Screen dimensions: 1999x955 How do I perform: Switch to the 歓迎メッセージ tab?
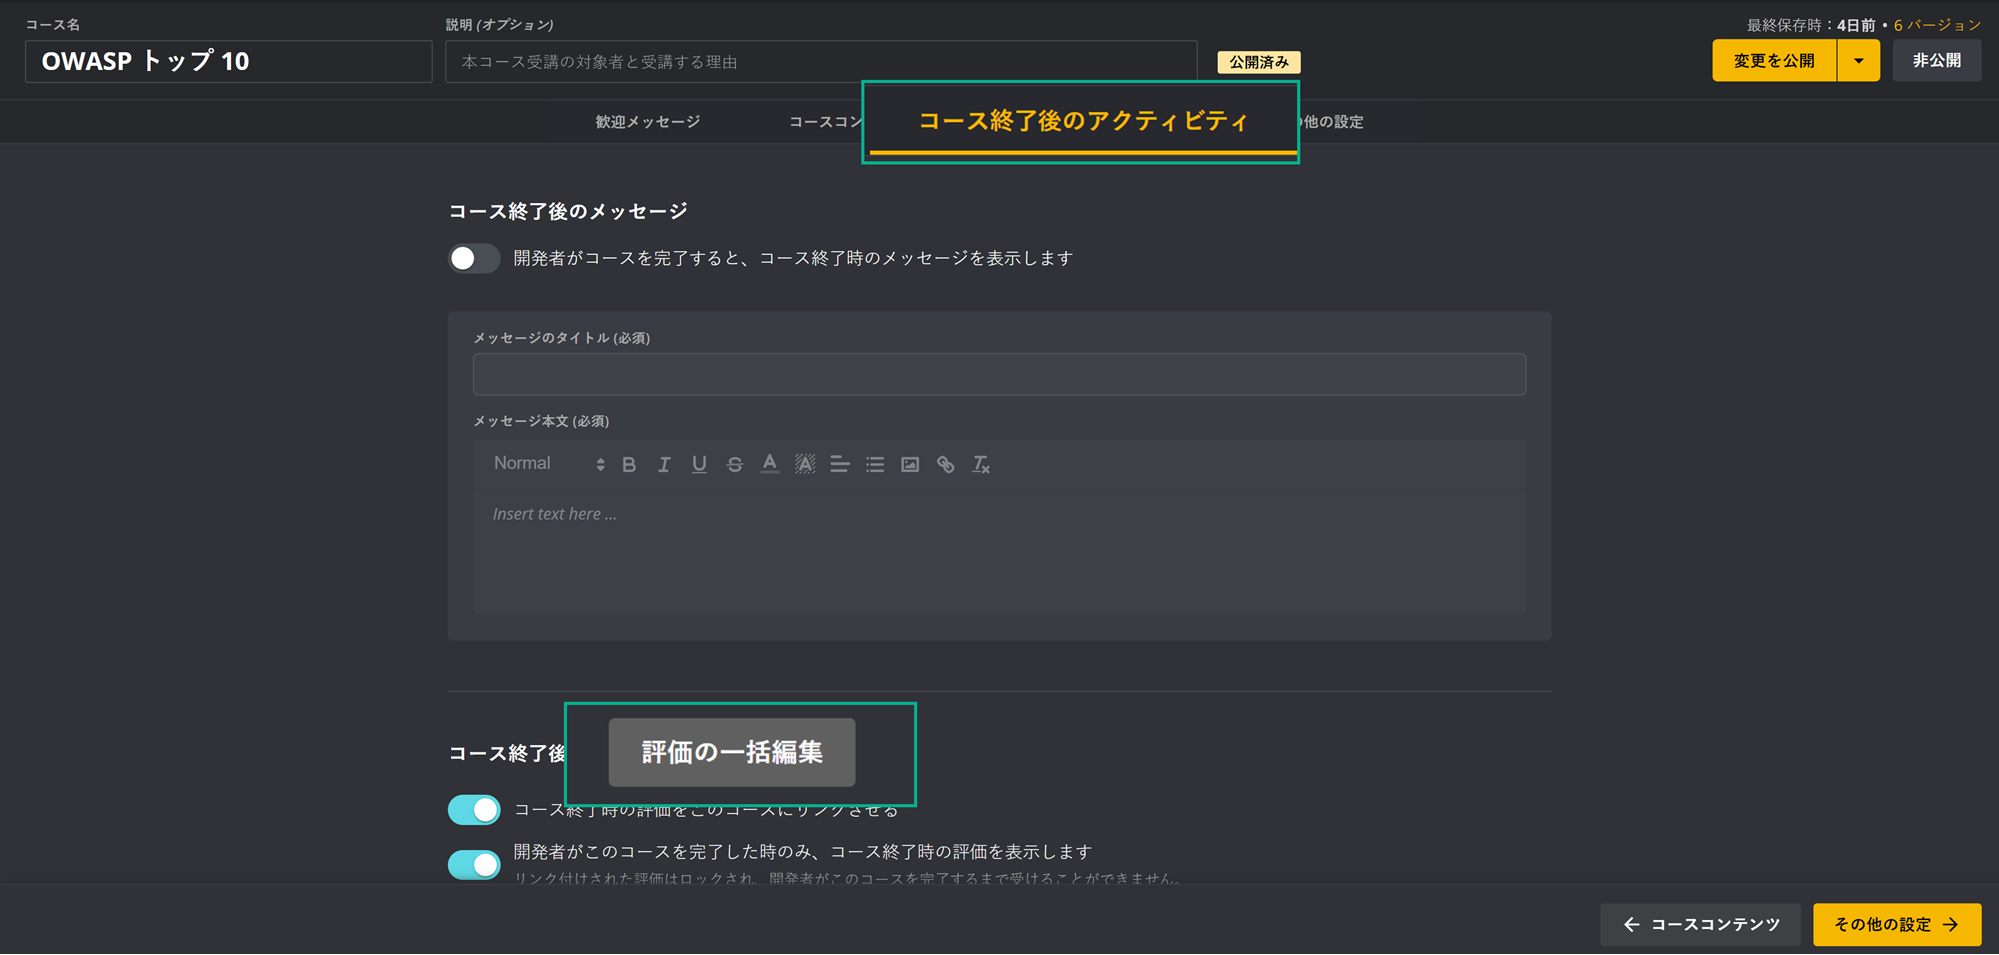point(647,122)
